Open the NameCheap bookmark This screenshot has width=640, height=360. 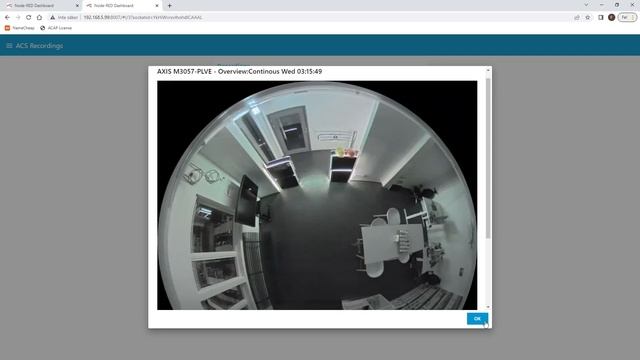coord(20,28)
